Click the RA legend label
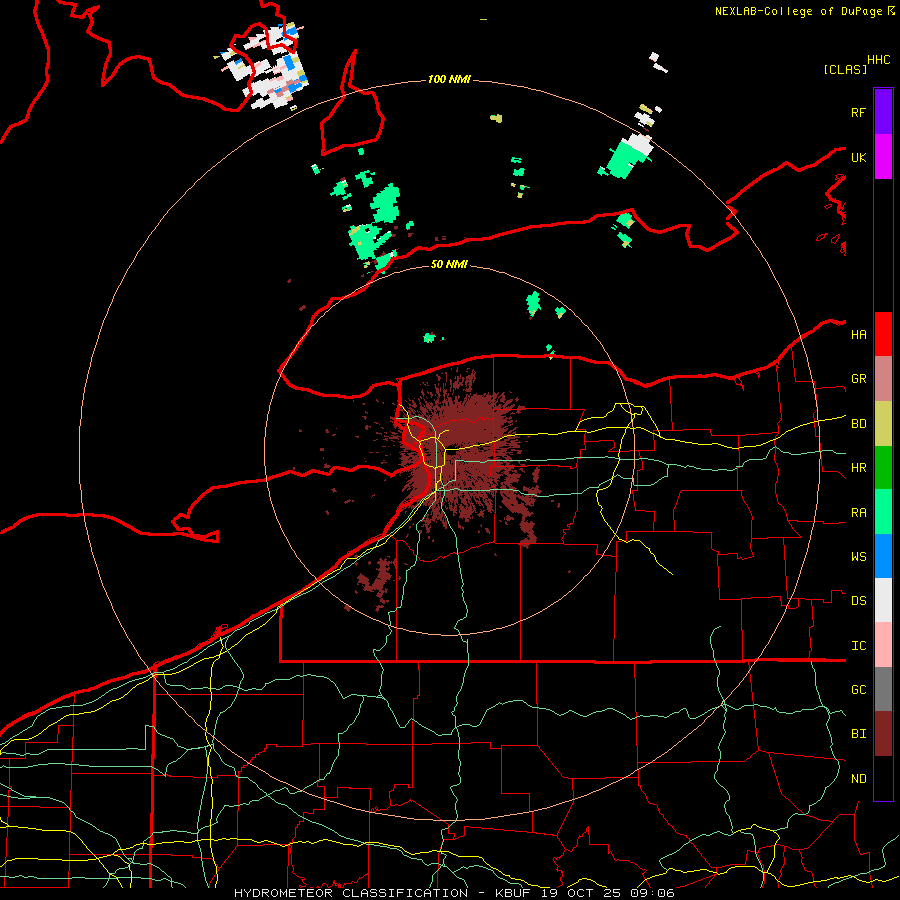 (x=858, y=513)
